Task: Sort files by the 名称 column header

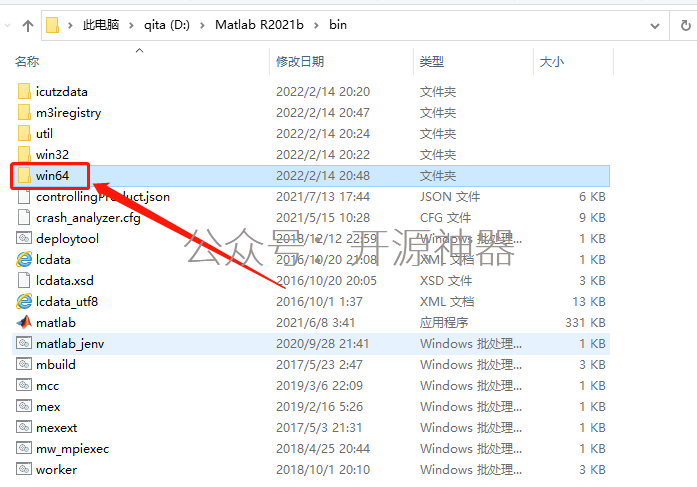Action: point(28,62)
